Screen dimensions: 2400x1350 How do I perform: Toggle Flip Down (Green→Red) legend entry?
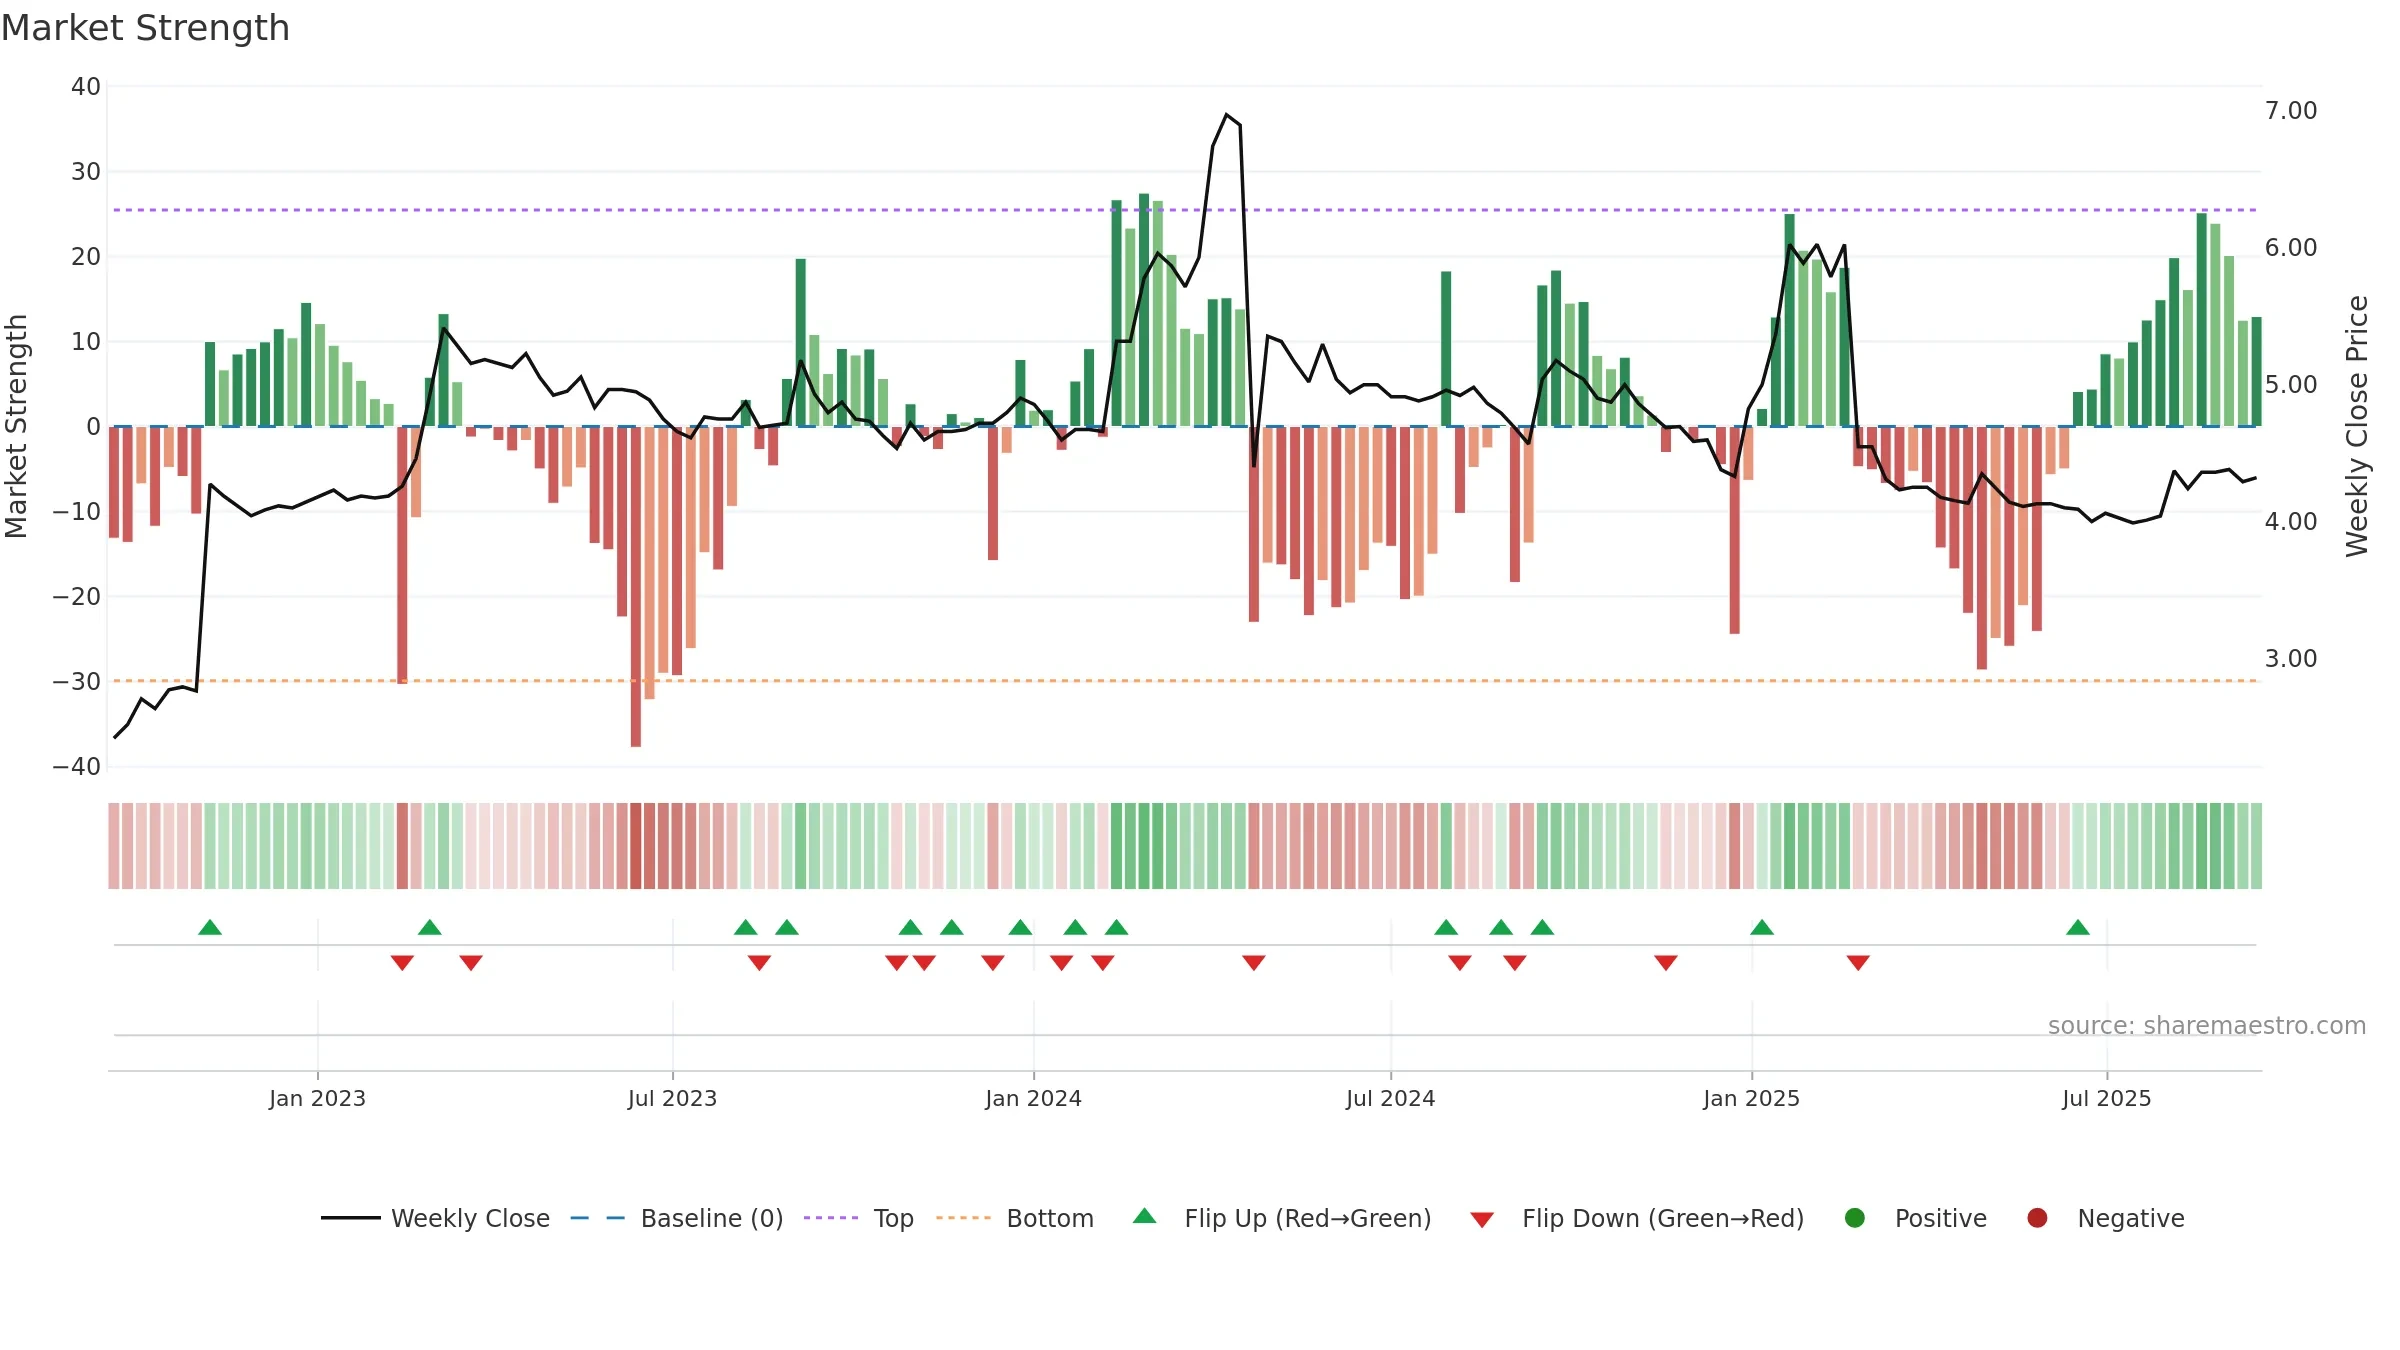pyautogui.click(x=1637, y=1218)
